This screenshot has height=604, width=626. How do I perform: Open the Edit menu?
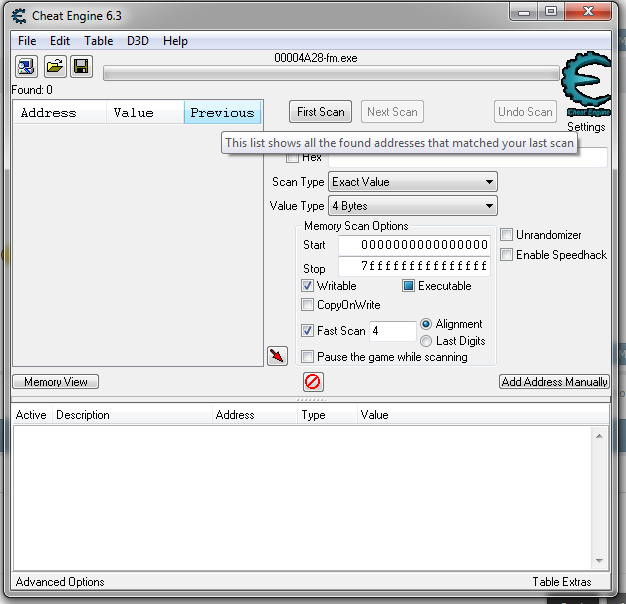click(60, 41)
